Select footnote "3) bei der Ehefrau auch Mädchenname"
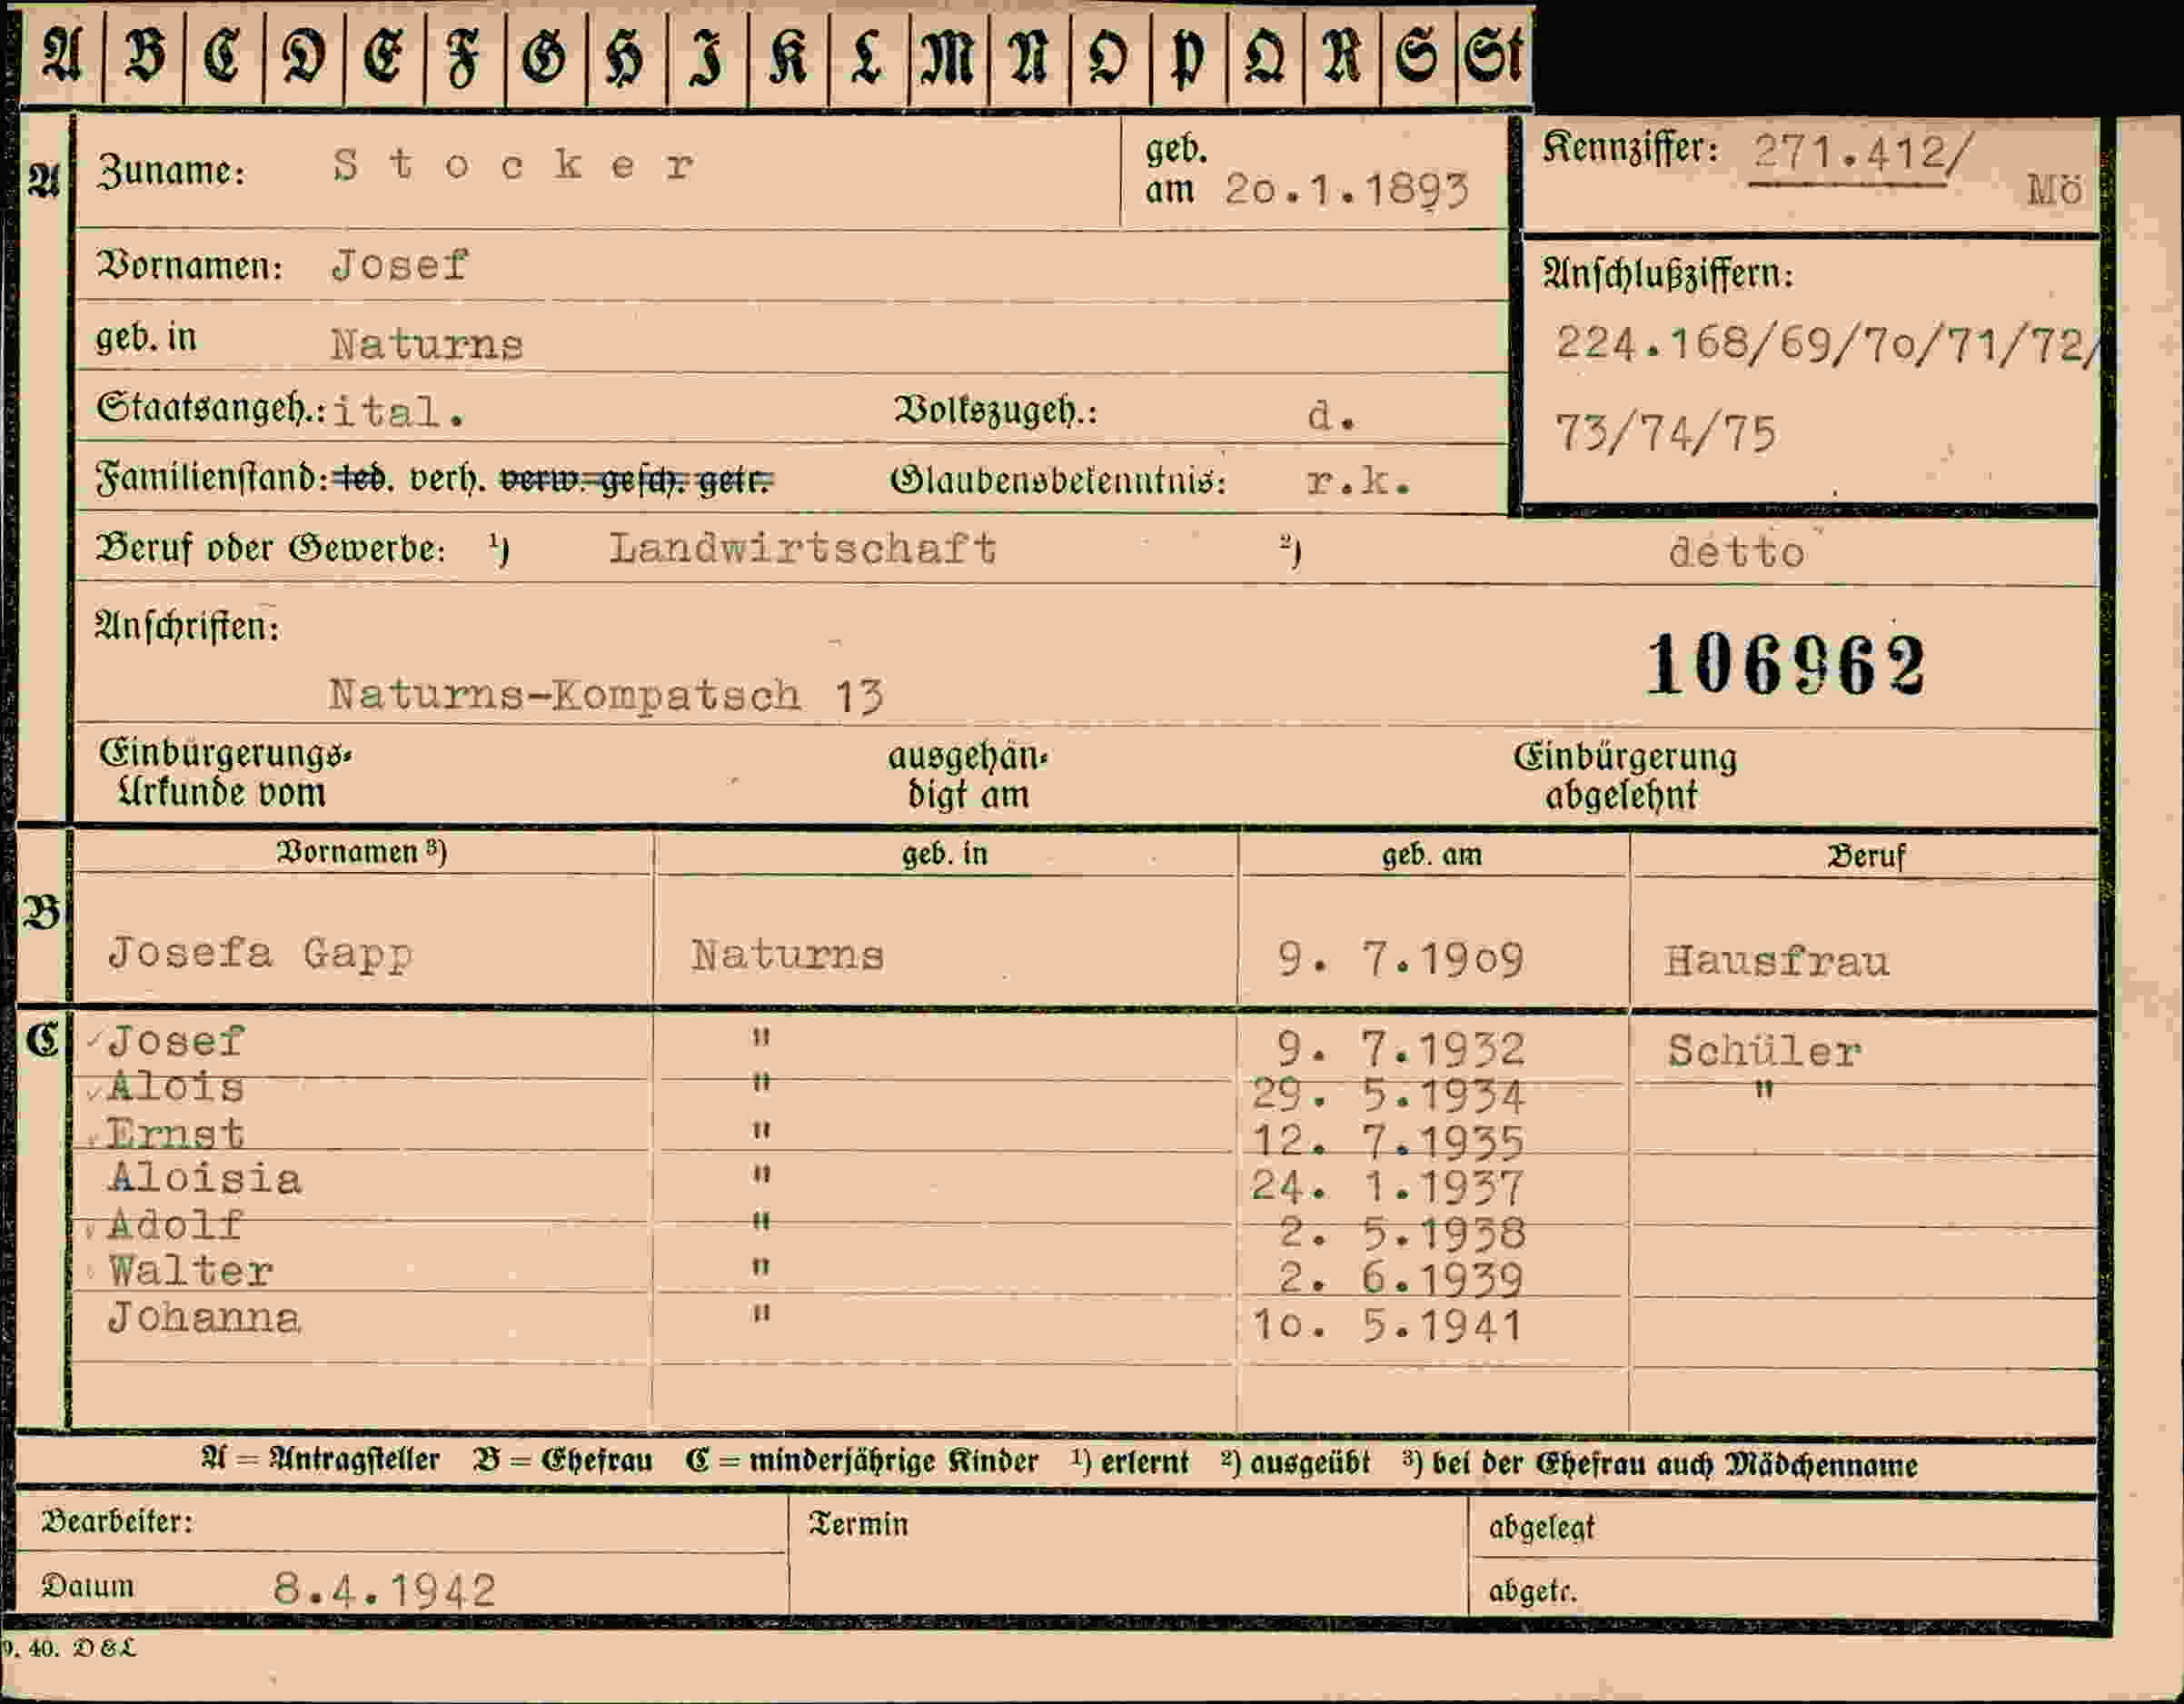Screen dimensions: 2184x1704 [1660, 1465]
